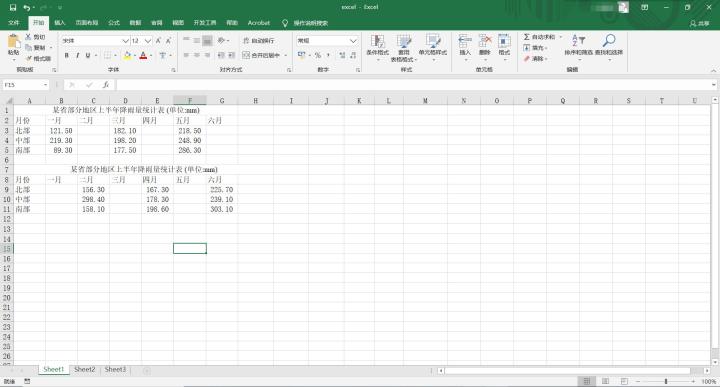Open Find and Select magnifier icon
Viewport: 720px width, 387px height.
(x=609, y=40)
